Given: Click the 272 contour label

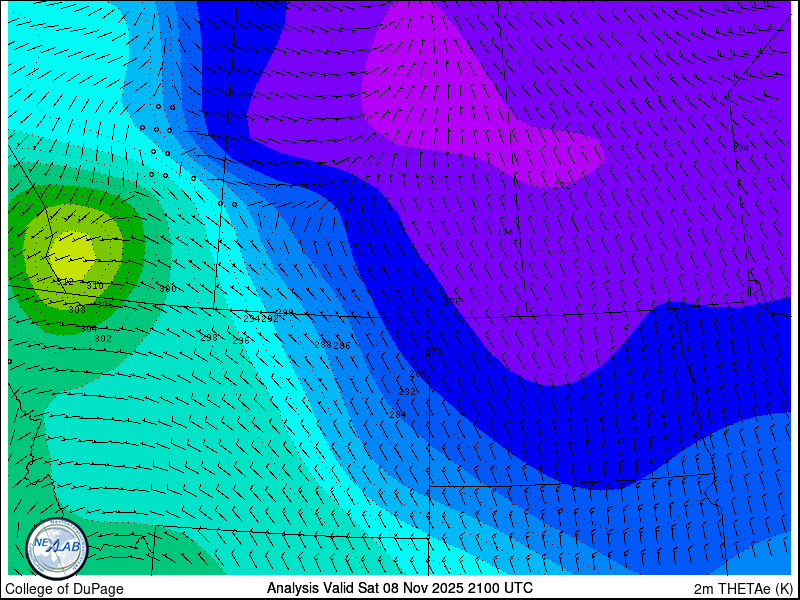Looking at the screenshot, I should coord(562,186).
